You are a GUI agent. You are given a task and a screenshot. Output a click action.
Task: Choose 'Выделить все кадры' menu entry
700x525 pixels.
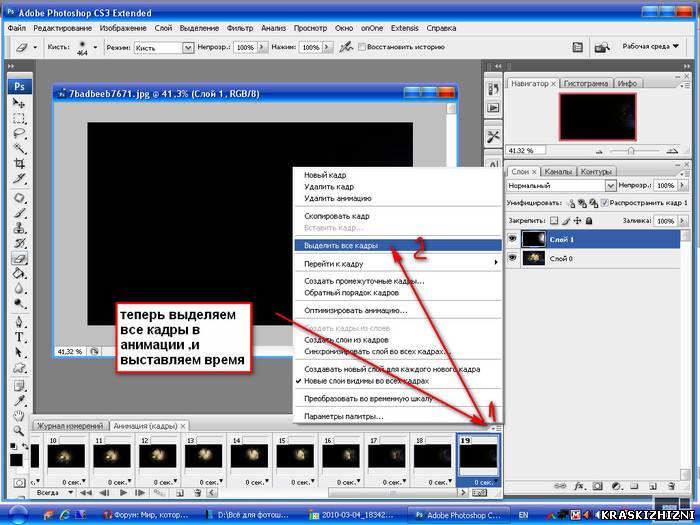(x=398, y=246)
